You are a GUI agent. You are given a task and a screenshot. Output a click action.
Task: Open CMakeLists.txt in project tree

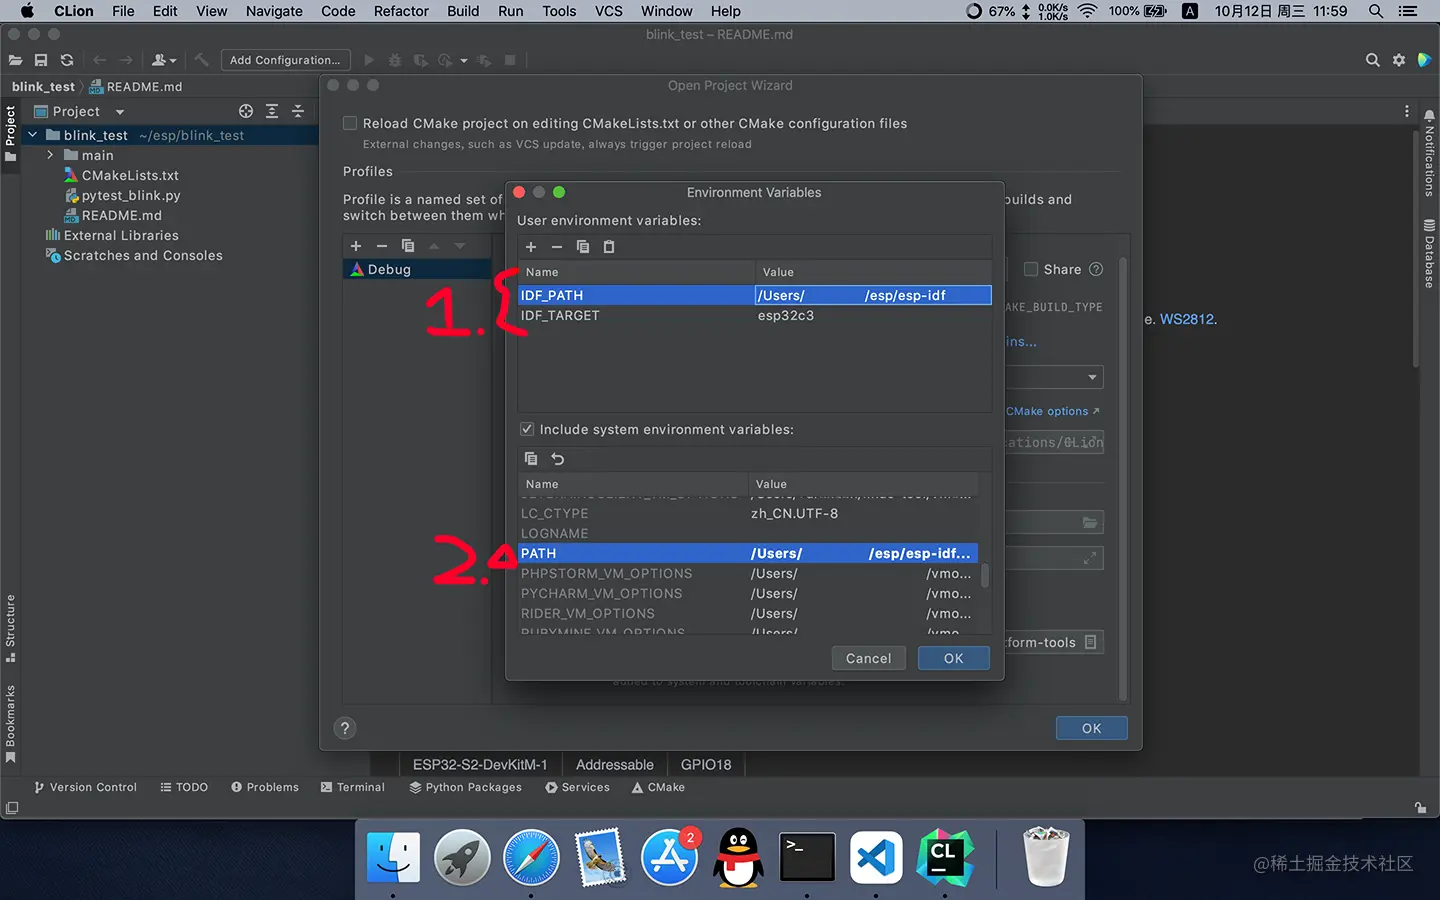[130, 175]
